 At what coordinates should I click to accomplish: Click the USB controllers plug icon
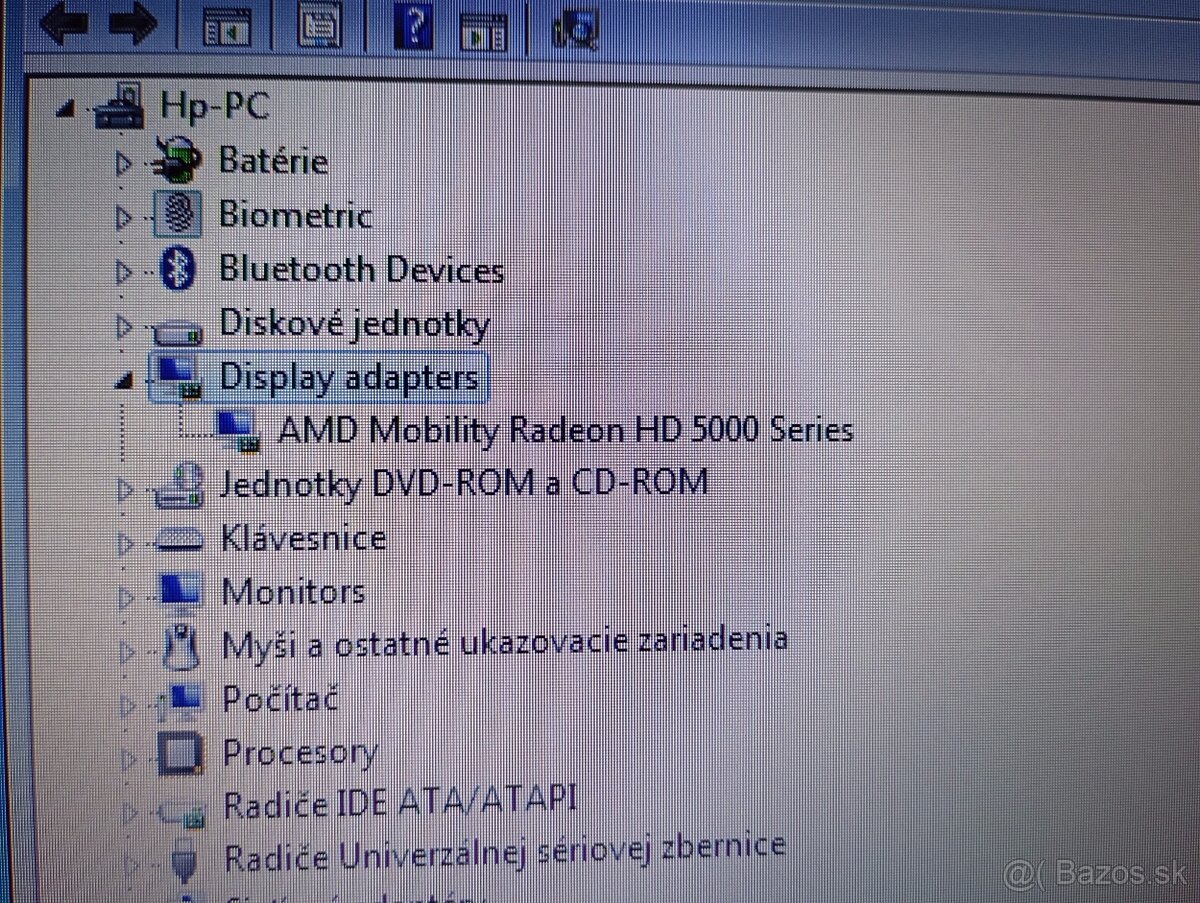pyautogui.click(x=184, y=862)
